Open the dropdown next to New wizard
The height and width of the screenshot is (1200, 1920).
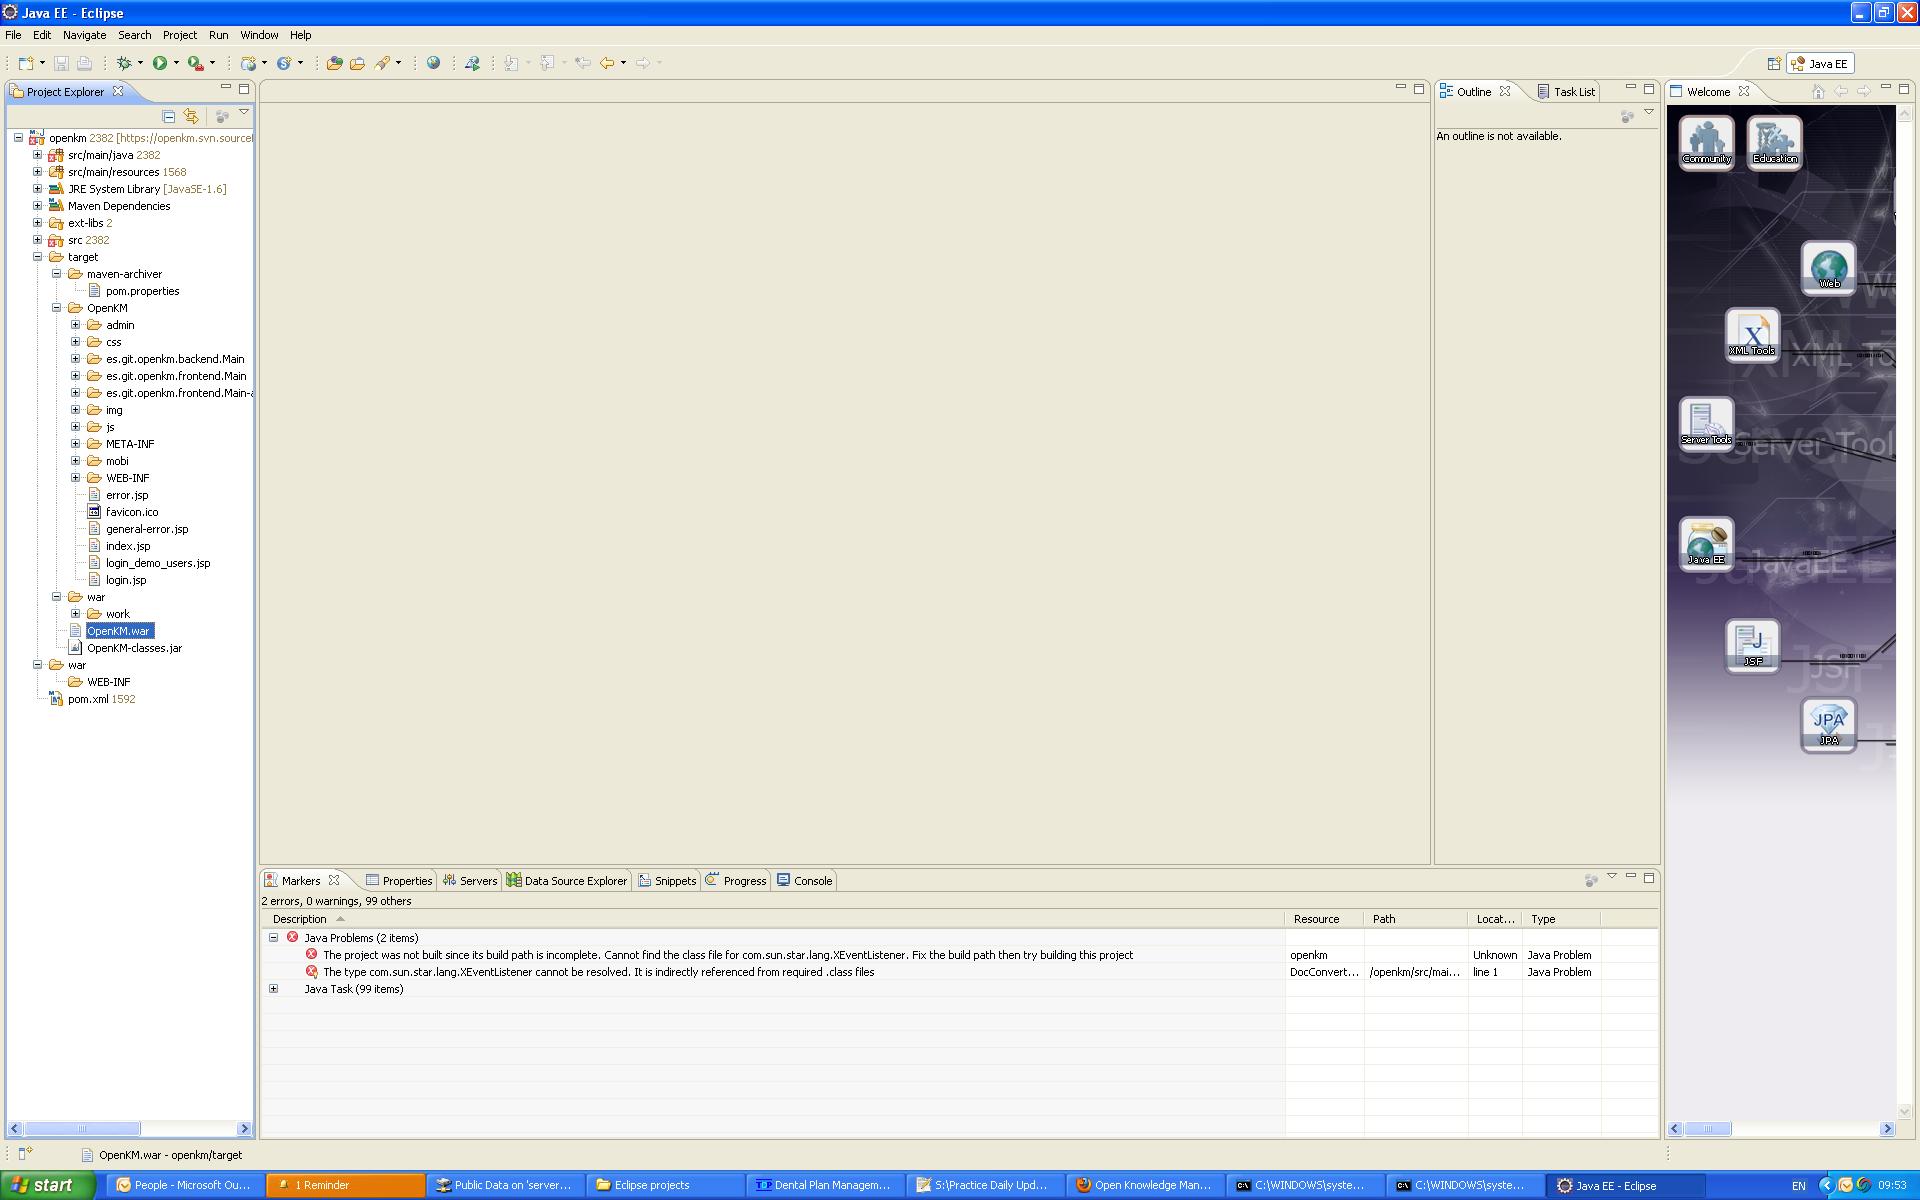42,63
